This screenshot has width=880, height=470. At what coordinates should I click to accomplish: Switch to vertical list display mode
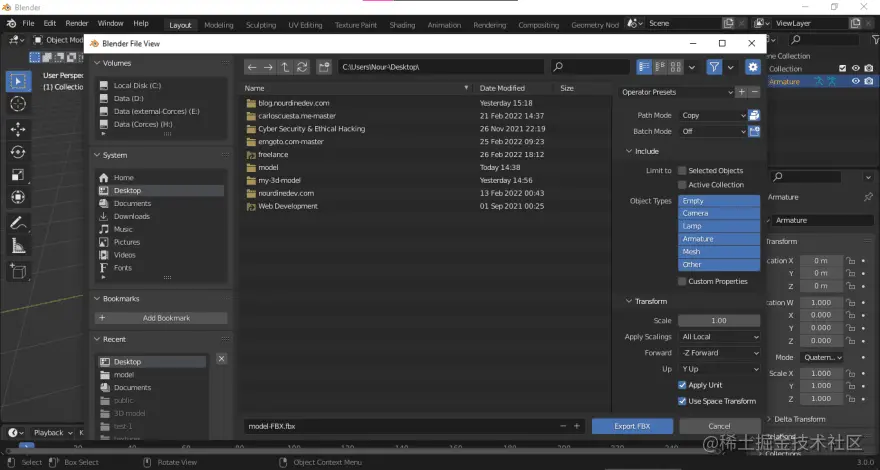(644, 67)
